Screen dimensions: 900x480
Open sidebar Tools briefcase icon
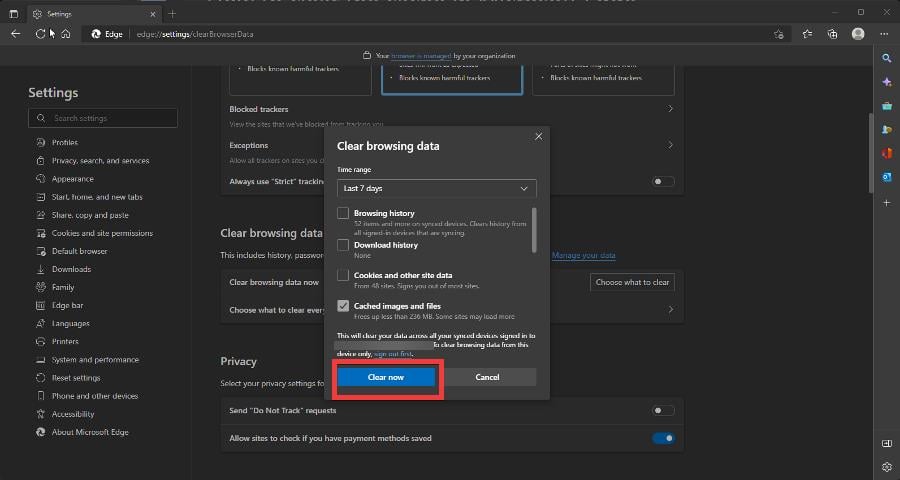(887, 106)
